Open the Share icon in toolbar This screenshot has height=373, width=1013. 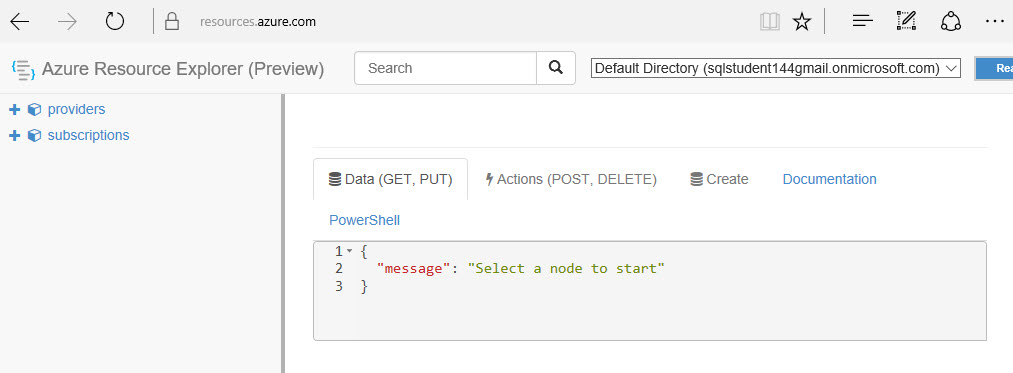(951, 22)
